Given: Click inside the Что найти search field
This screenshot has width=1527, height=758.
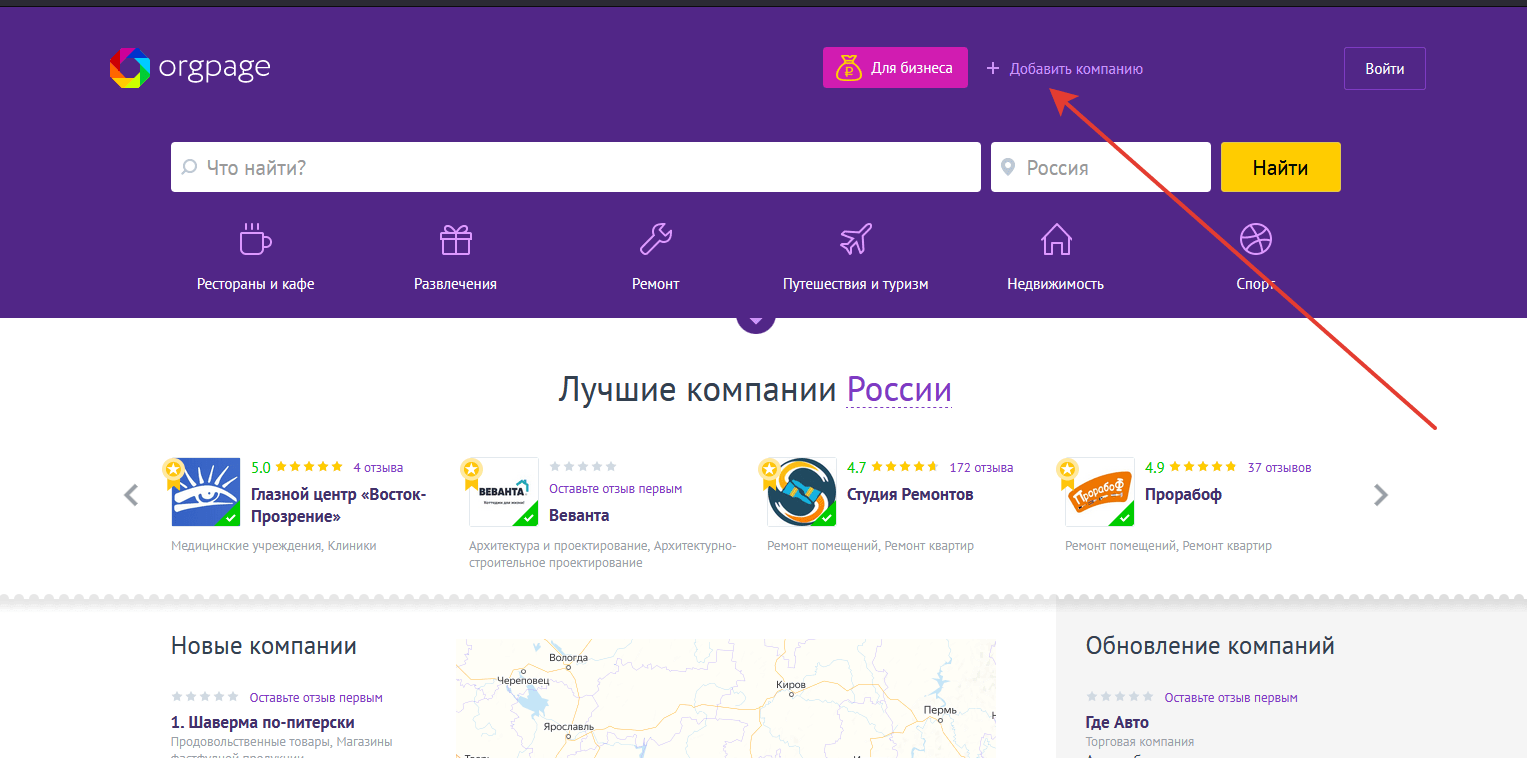Looking at the screenshot, I should click(x=500, y=167).
